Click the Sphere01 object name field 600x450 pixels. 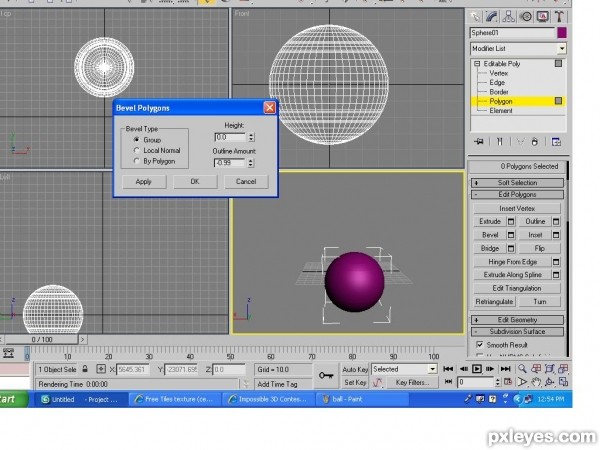[x=512, y=33]
